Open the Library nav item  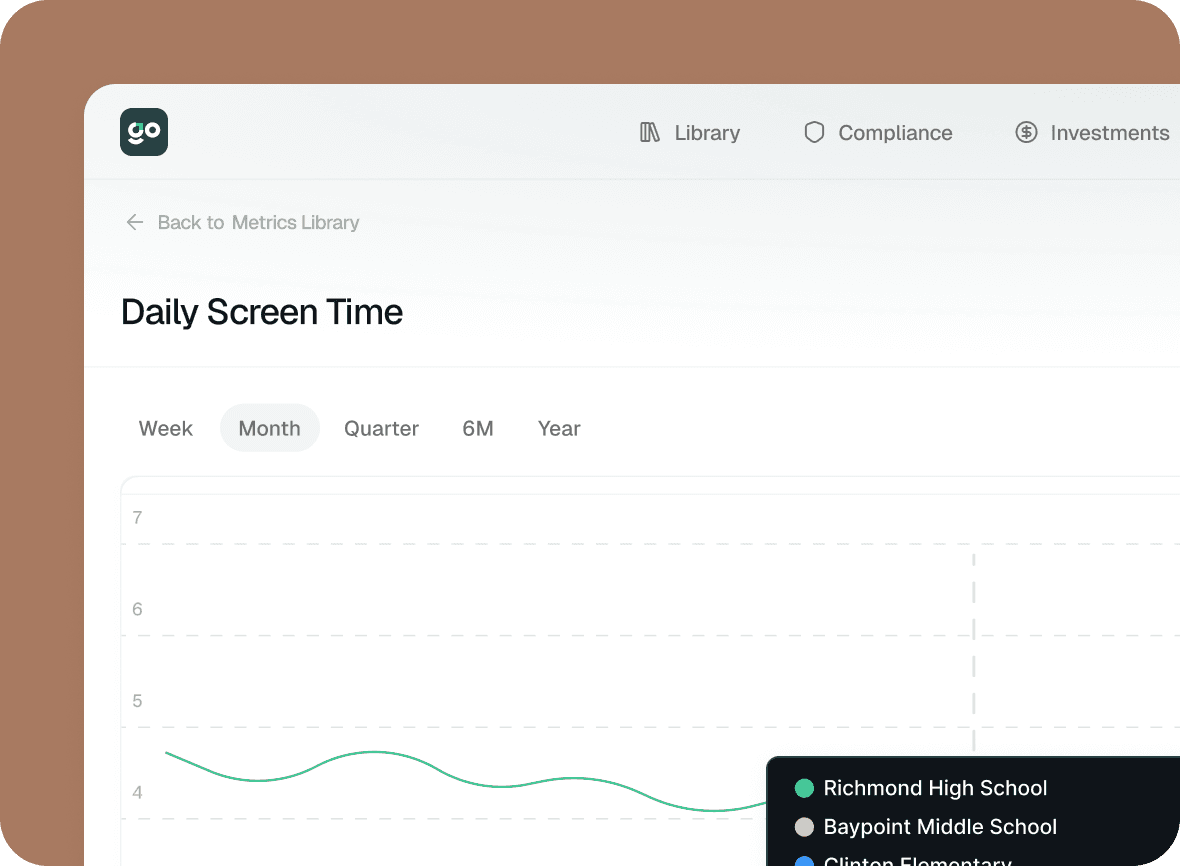coord(690,132)
